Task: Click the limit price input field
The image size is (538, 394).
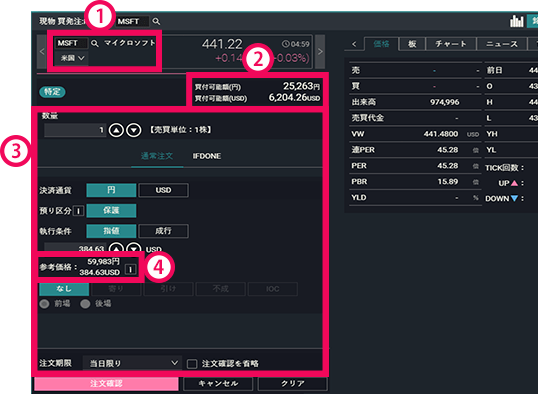Action: (x=75, y=248)
